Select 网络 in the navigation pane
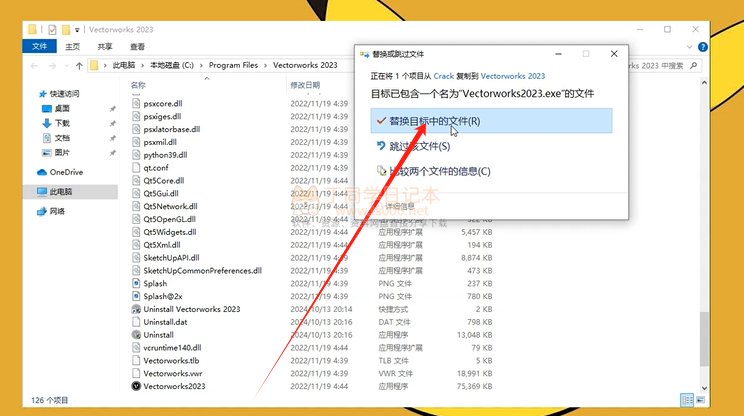Viewport: 744px width, 416px height. 57,211
